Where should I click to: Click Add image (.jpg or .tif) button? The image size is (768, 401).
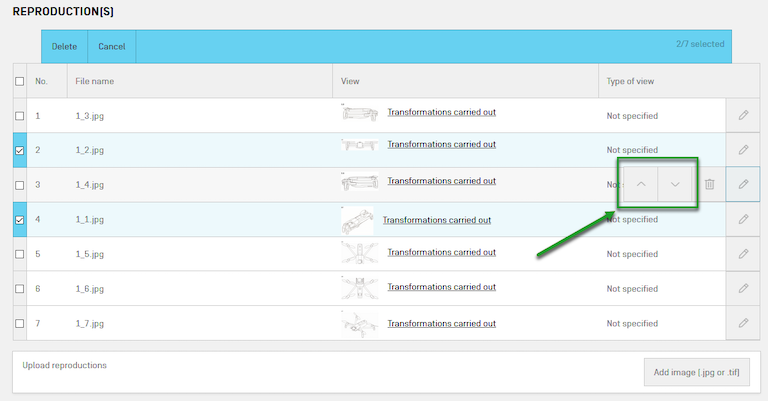coord(696,372)
